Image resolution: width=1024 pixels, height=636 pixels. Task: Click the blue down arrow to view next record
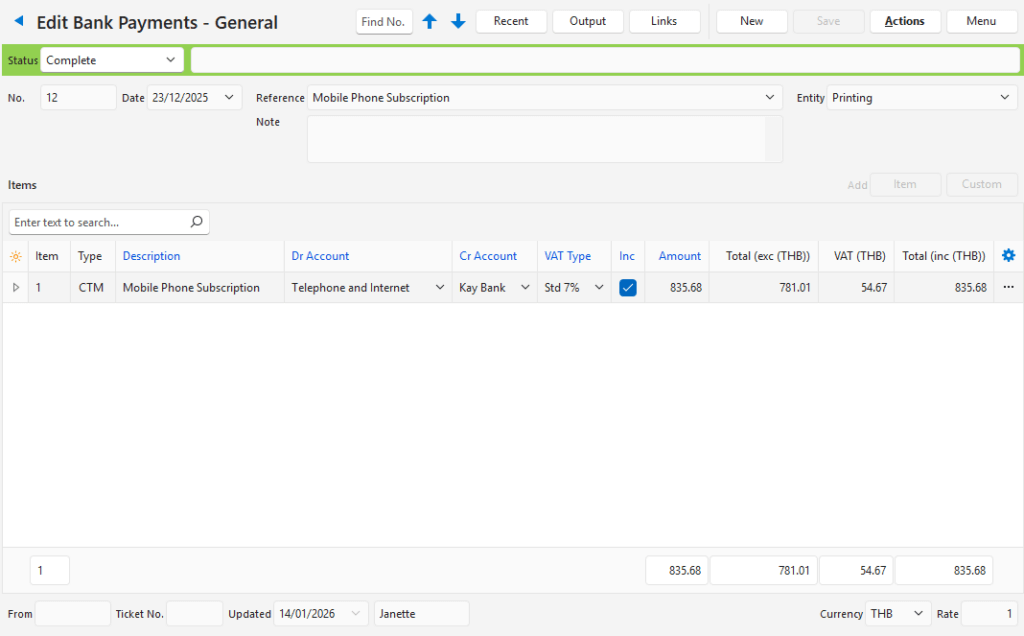point(458,20)
